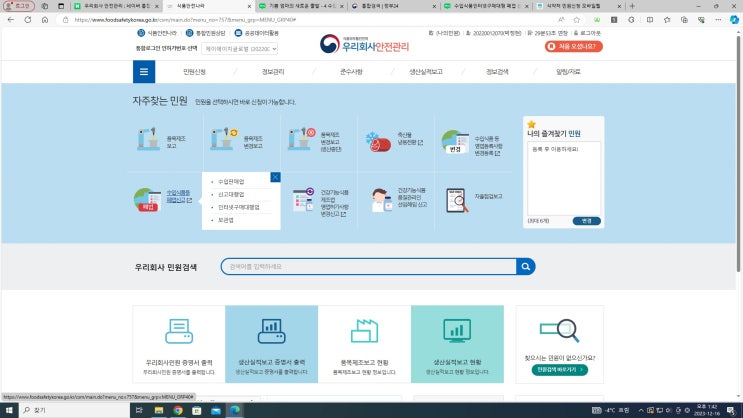The width and height of the screenshot is (743, 418).
Task: Close the 폐업신고 submenu popup
Action: (275, 177)
